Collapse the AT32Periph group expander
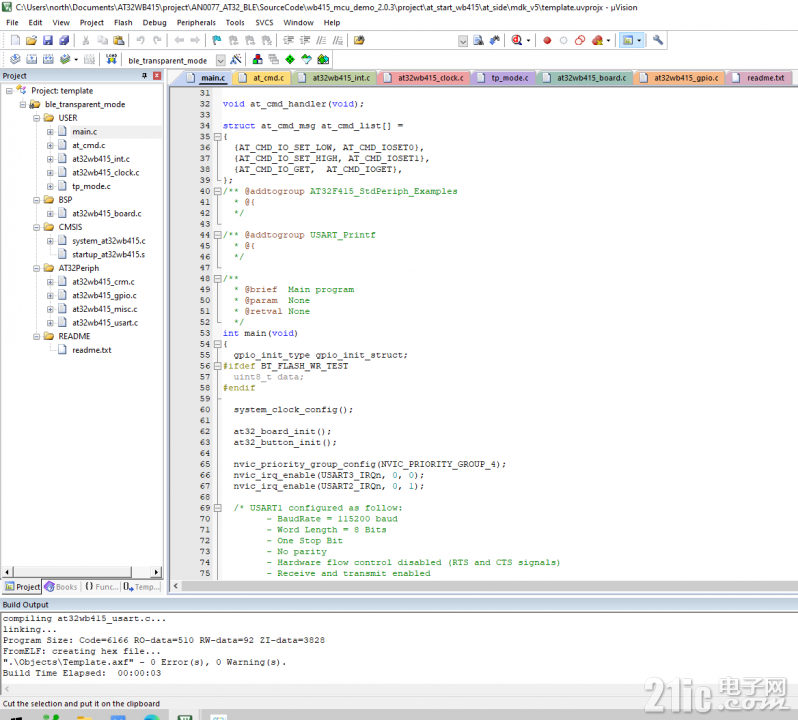 [37, 268]
